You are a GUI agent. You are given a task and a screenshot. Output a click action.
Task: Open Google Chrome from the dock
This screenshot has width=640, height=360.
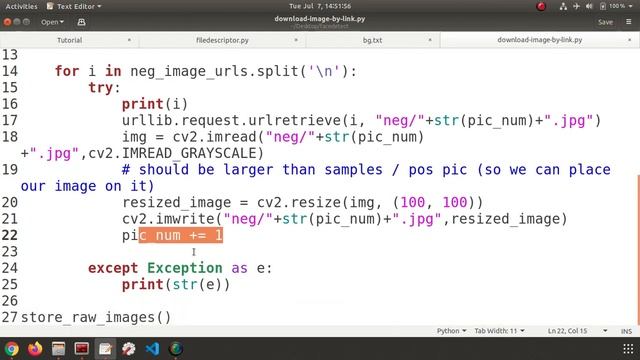11,349
